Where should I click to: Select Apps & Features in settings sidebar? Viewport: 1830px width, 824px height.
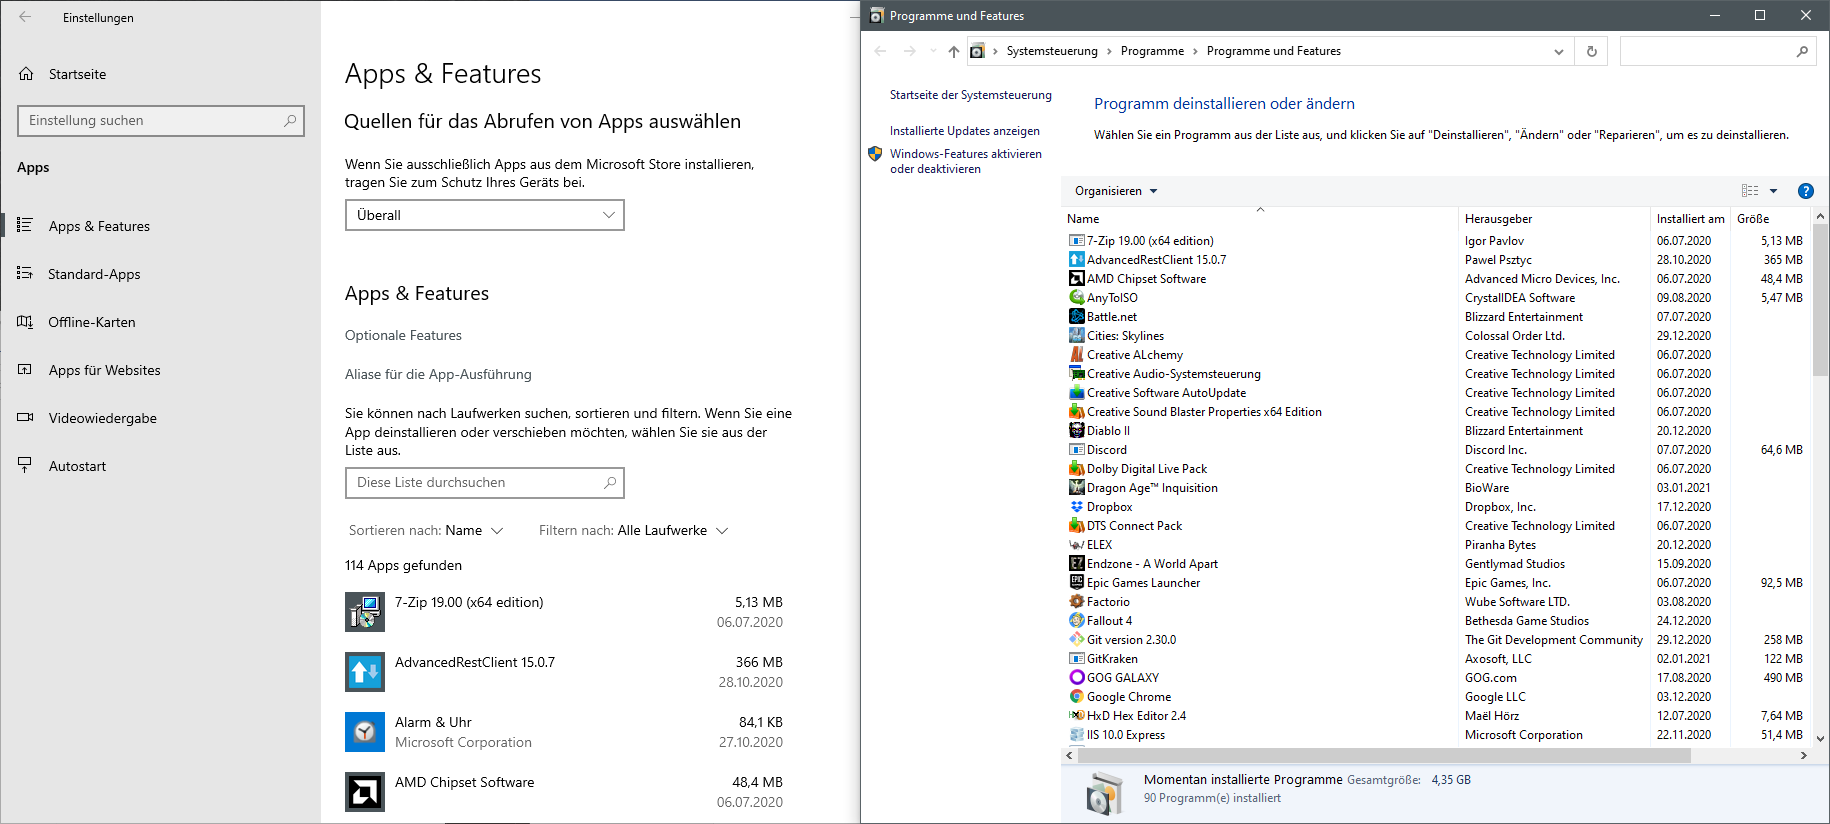(x=99, y=226)
